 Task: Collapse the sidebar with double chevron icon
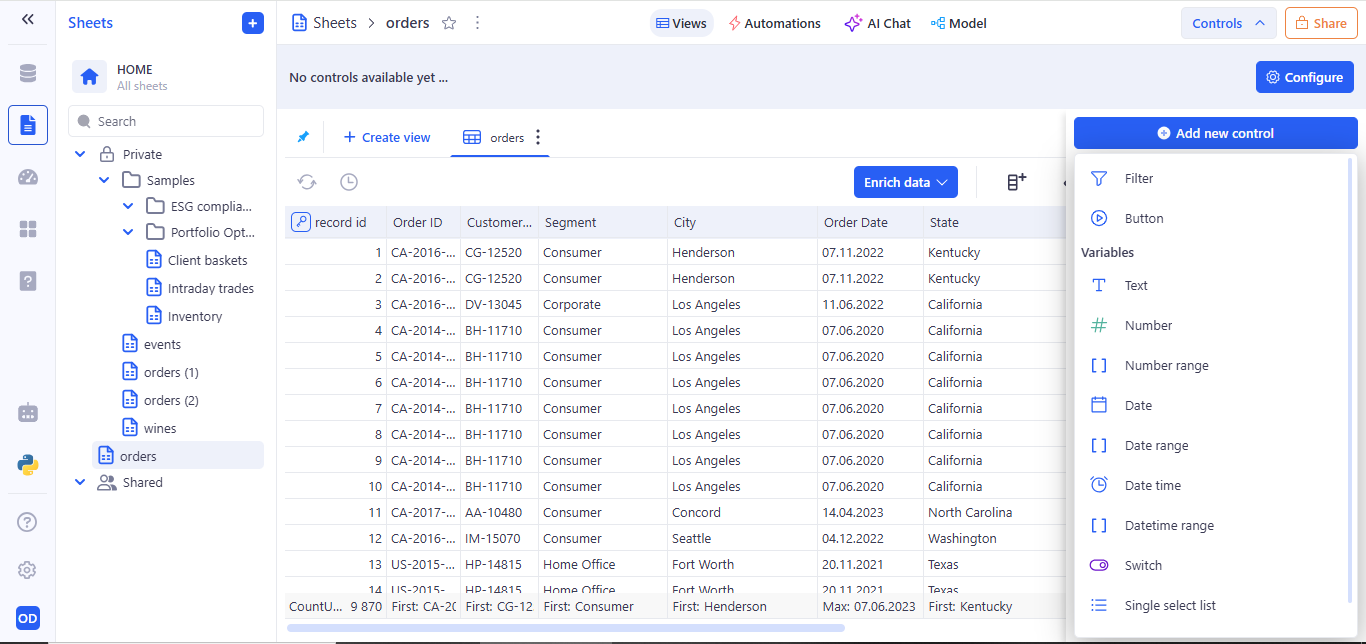click(x=28, y=19)
